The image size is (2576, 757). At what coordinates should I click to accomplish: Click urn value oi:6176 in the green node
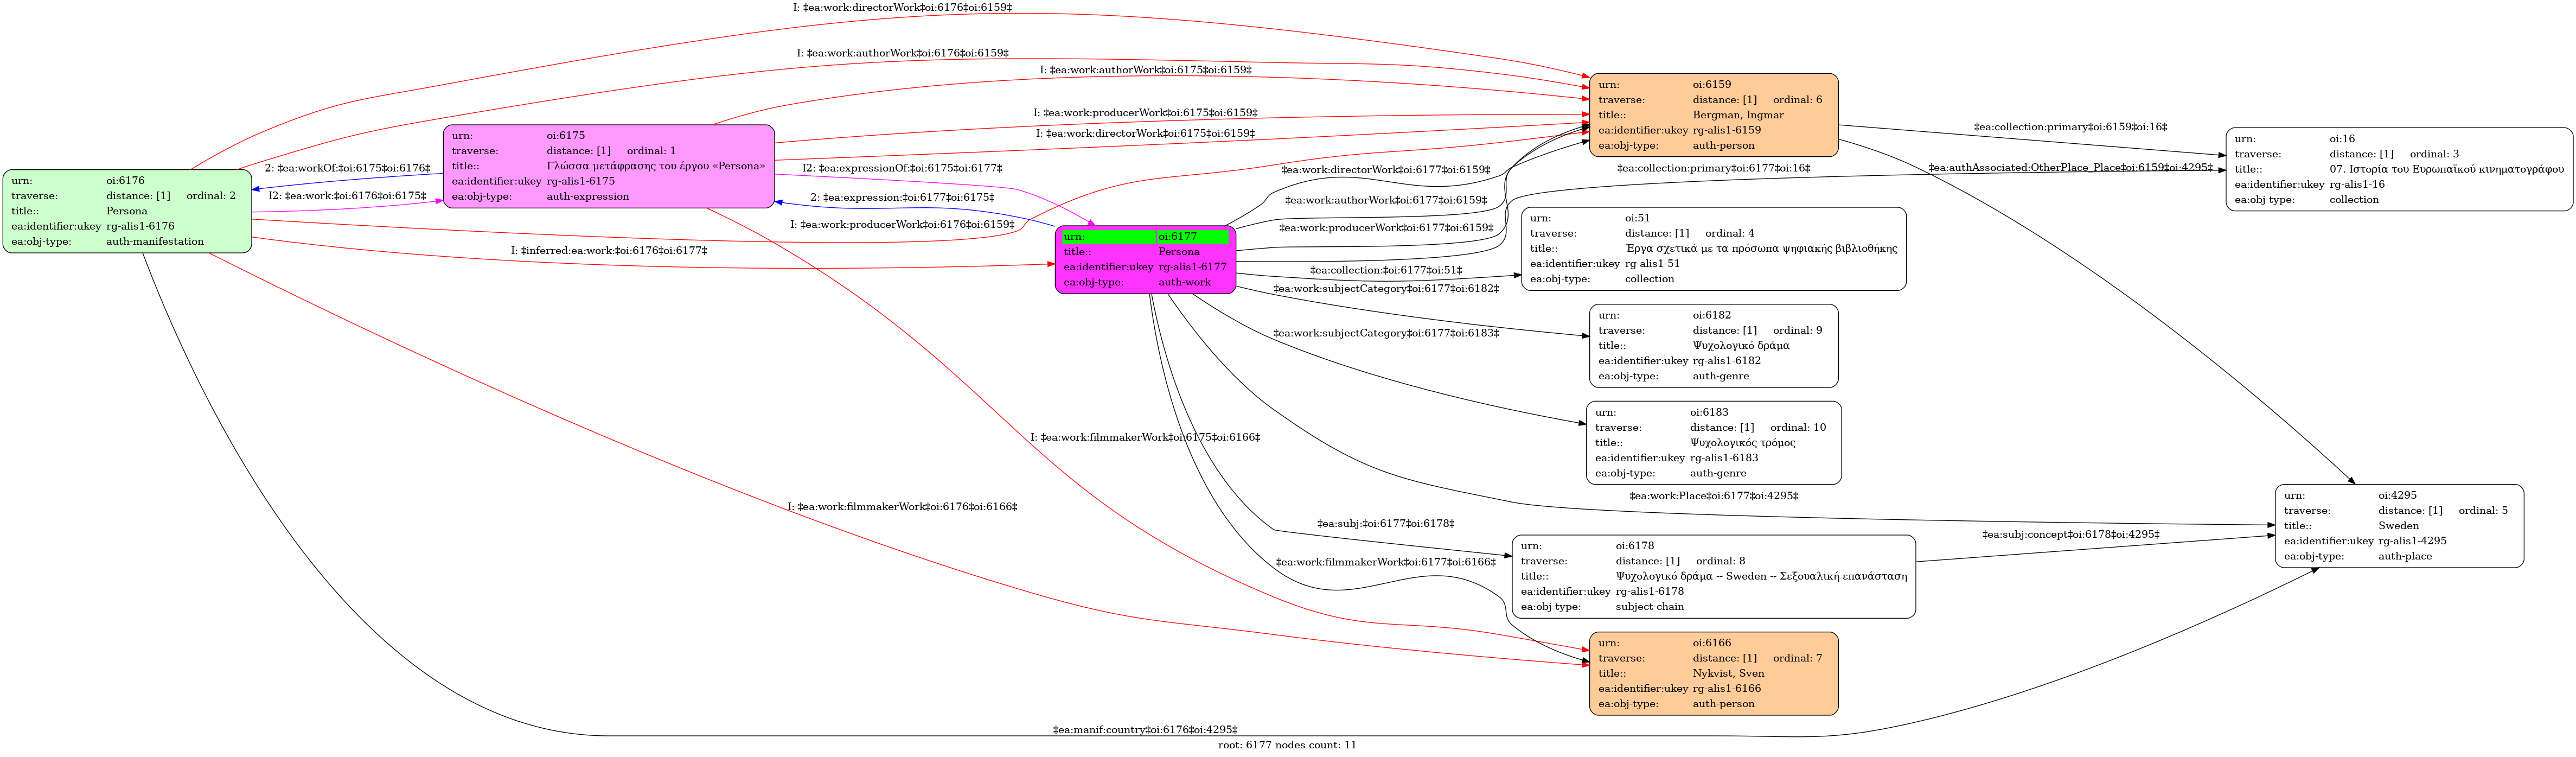[125, 181]
